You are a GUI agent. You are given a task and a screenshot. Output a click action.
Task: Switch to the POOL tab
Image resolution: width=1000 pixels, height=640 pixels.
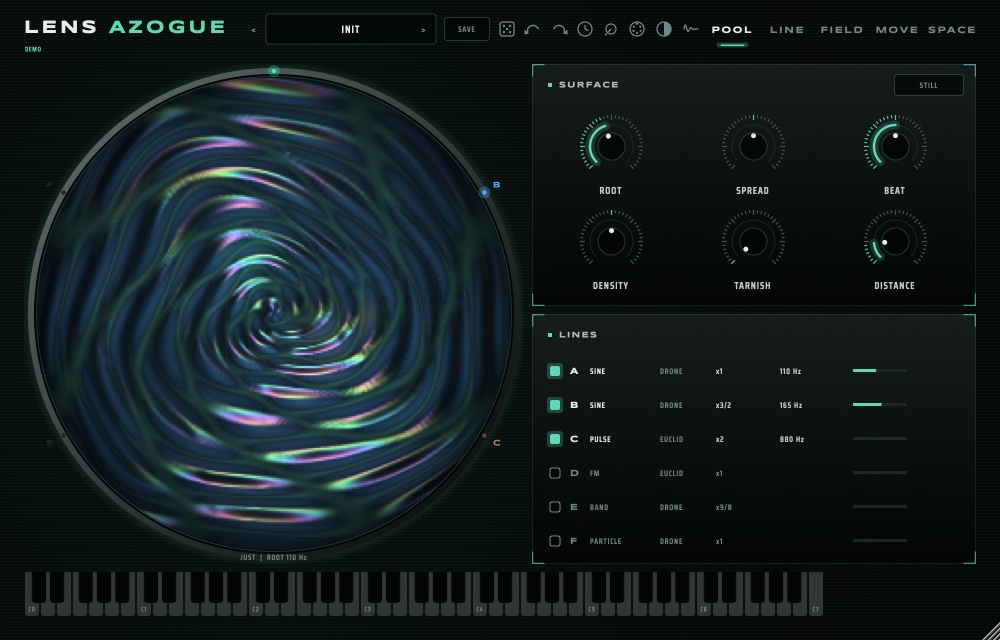pos(732,30)
